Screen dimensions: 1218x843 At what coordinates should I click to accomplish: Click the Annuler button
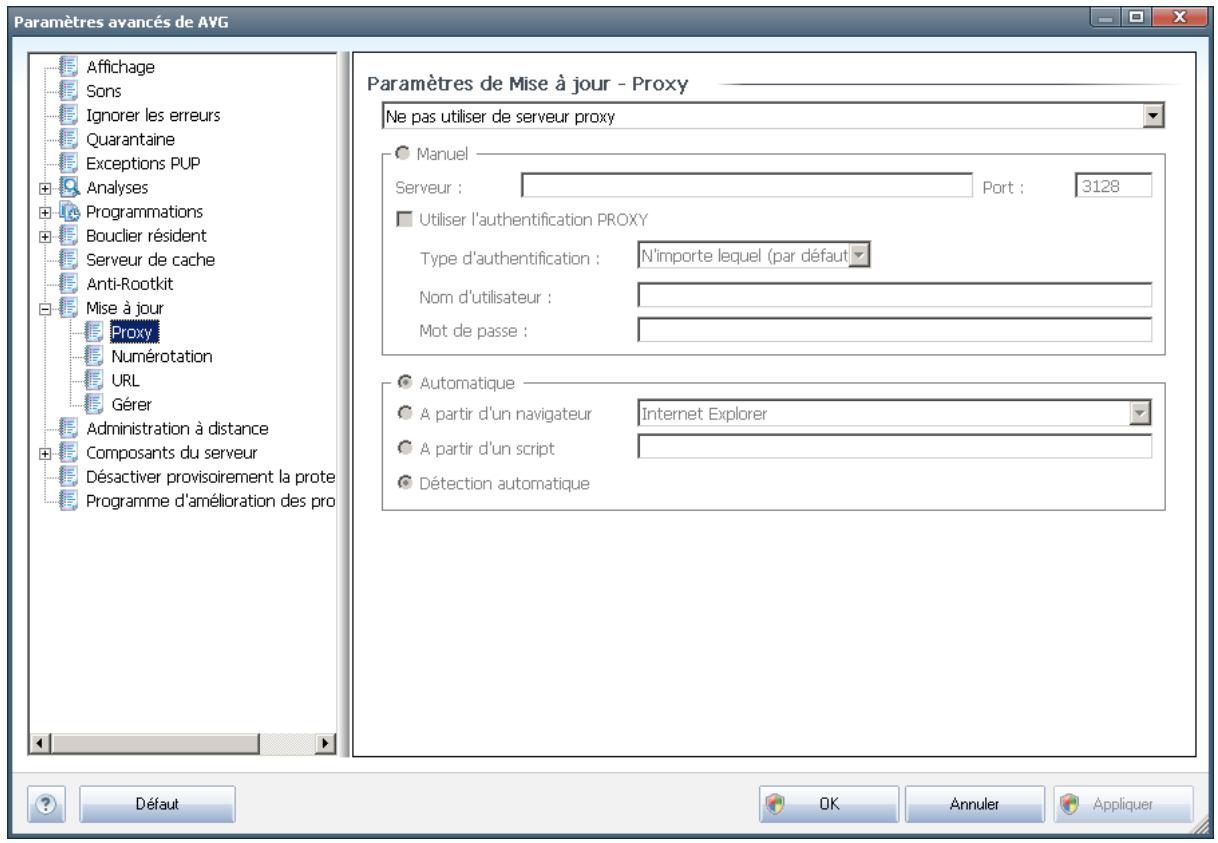point(975,803)
